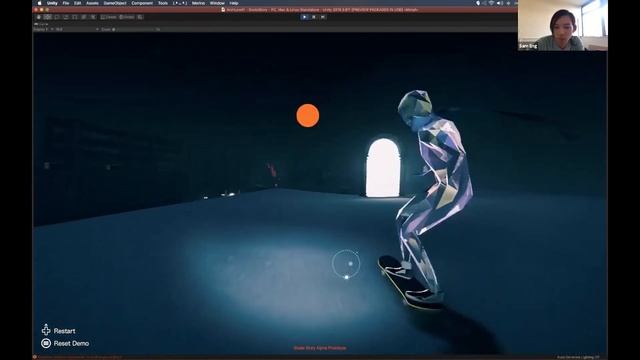Open the aspect ratio dropdown

coord(77,29)
